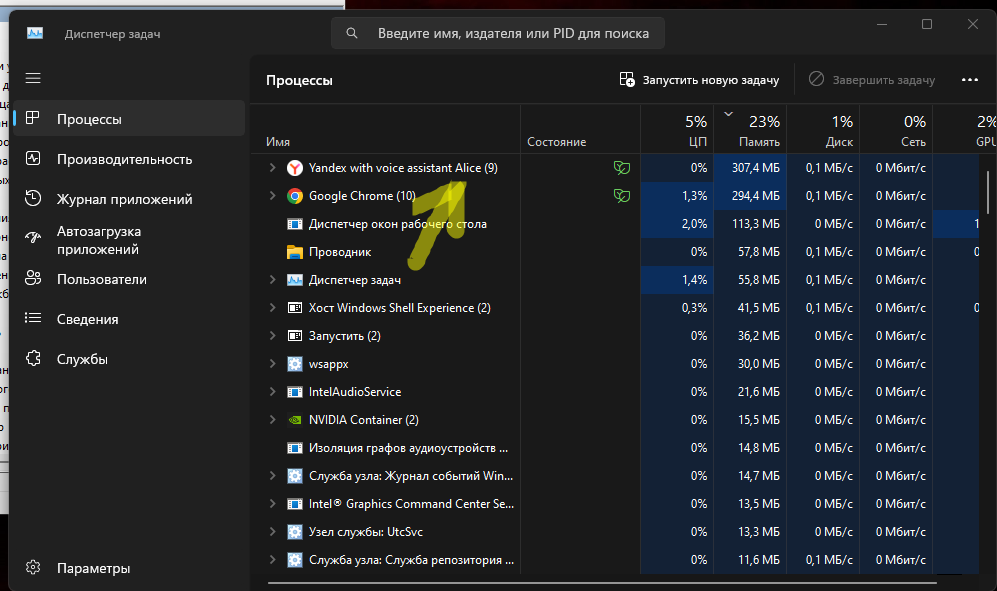The width and height of the screenshot is (997, 591).
Task: Click the Google Chrome process icon
Action: point(294,196)
